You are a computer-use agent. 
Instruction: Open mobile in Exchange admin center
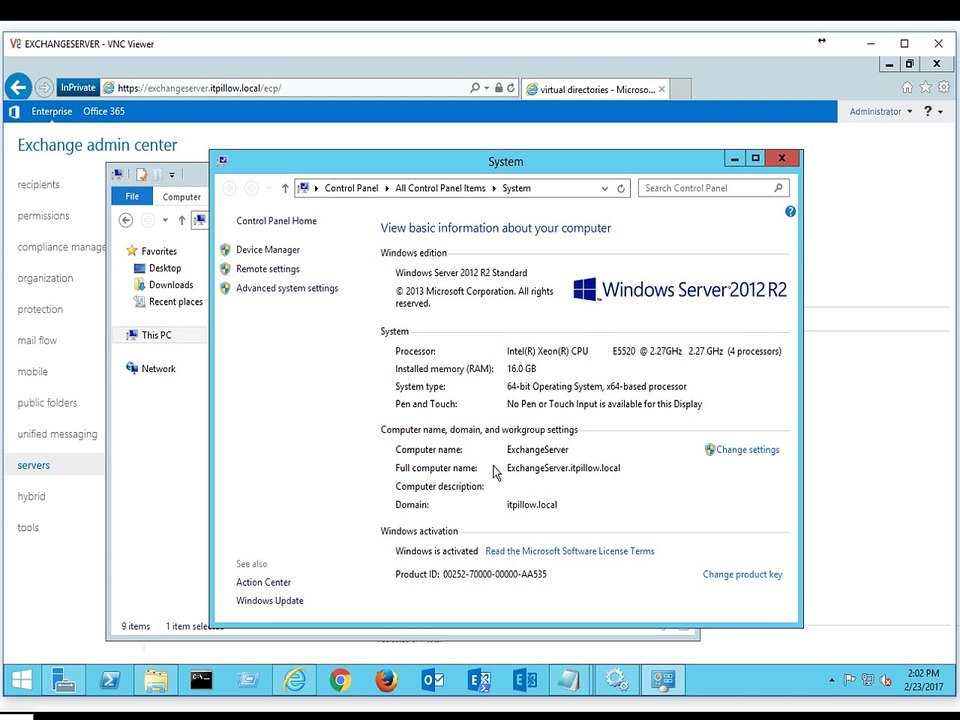click(x=32, y=372)
